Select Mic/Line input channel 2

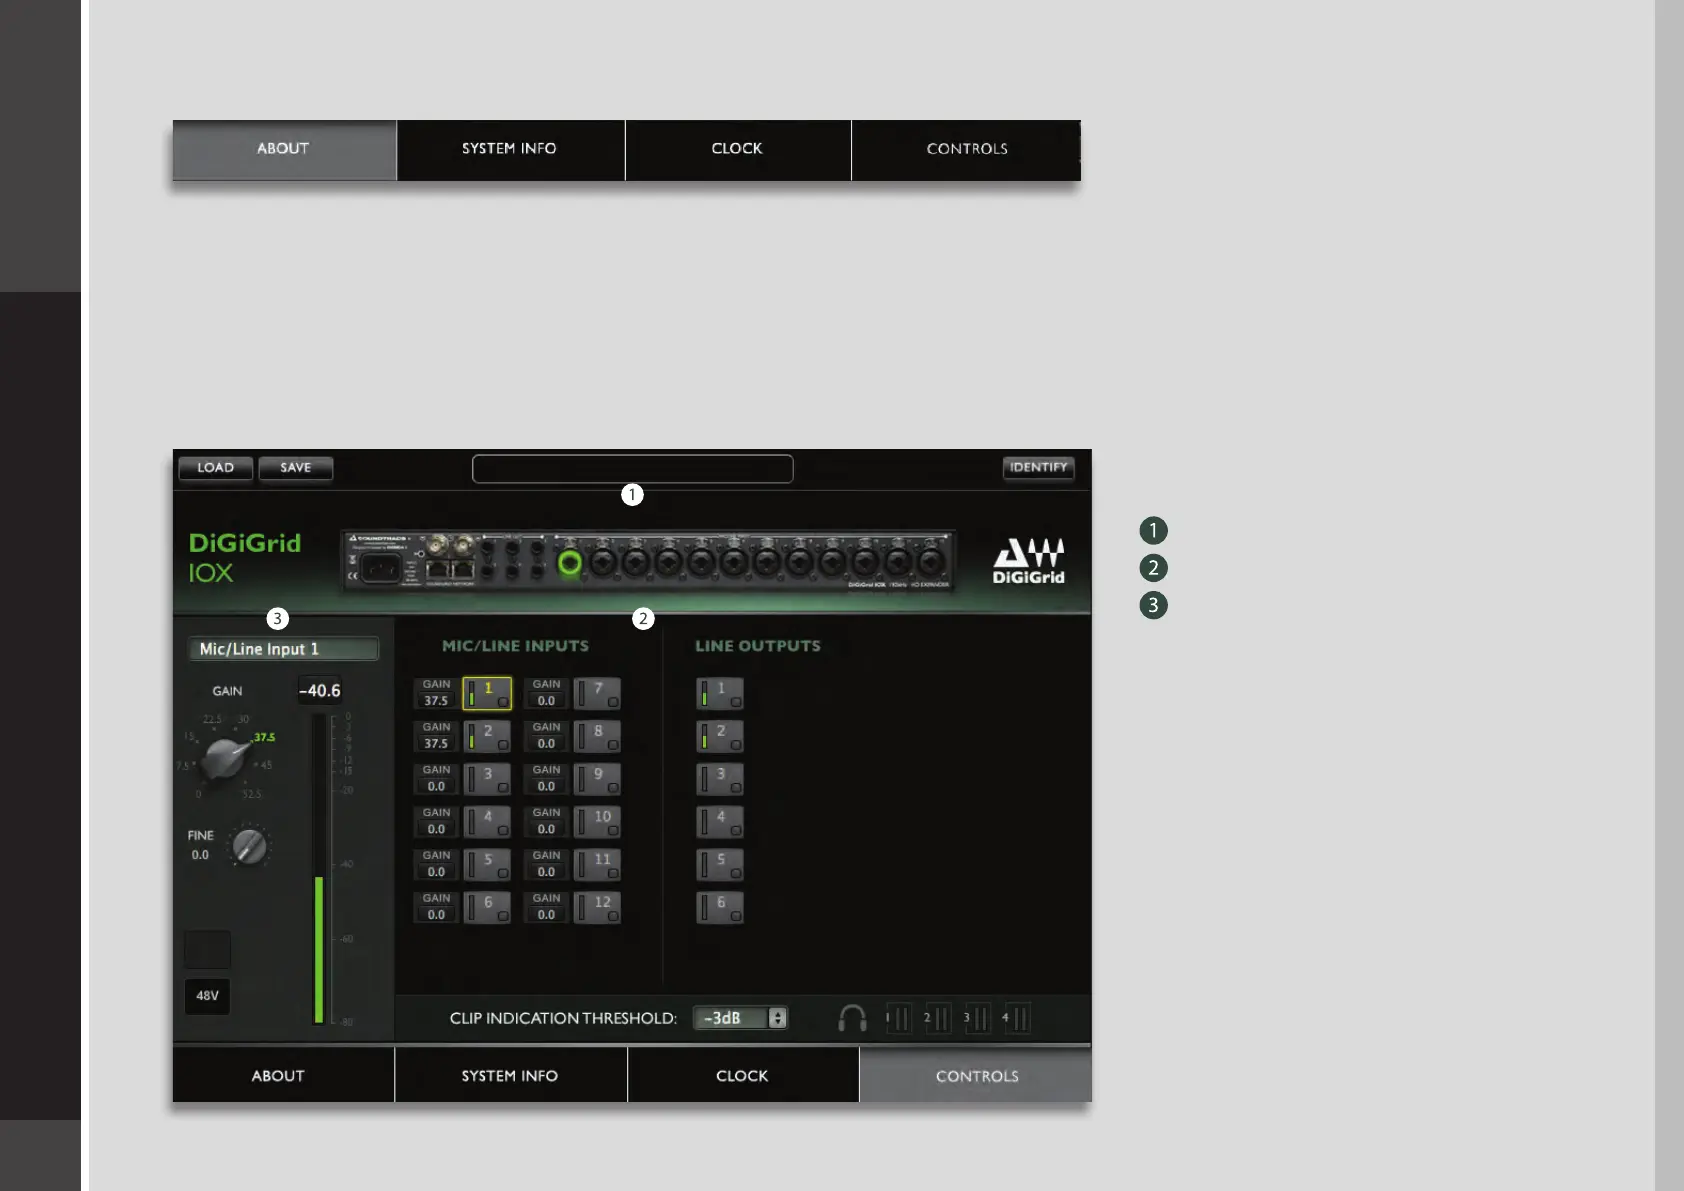click(487, 736)
